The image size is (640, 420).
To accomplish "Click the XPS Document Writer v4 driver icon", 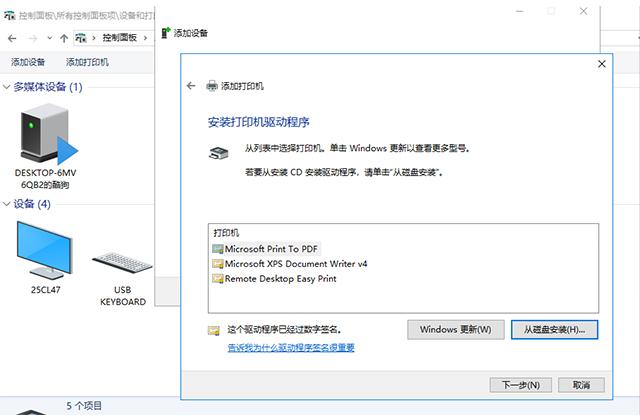I will pyautogui.click(x=218, y=264).
